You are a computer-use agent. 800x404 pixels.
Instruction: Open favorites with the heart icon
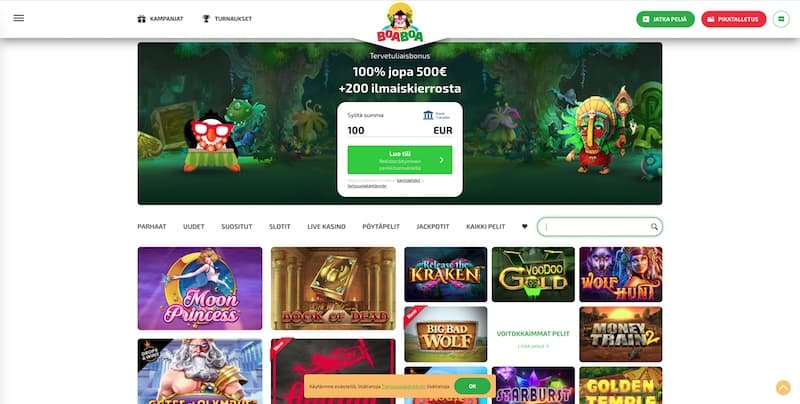click(524, 226)
